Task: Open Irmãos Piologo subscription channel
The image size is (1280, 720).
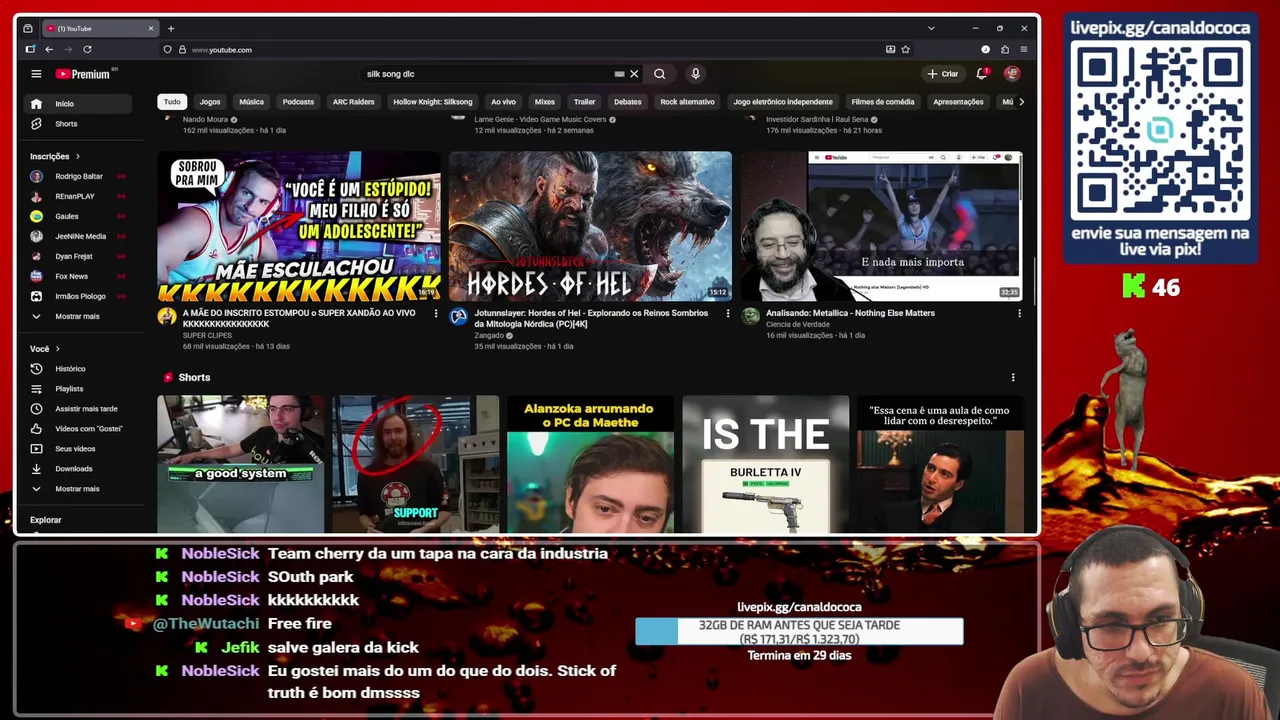Action: pyautogui.click(x=78, y=297)
